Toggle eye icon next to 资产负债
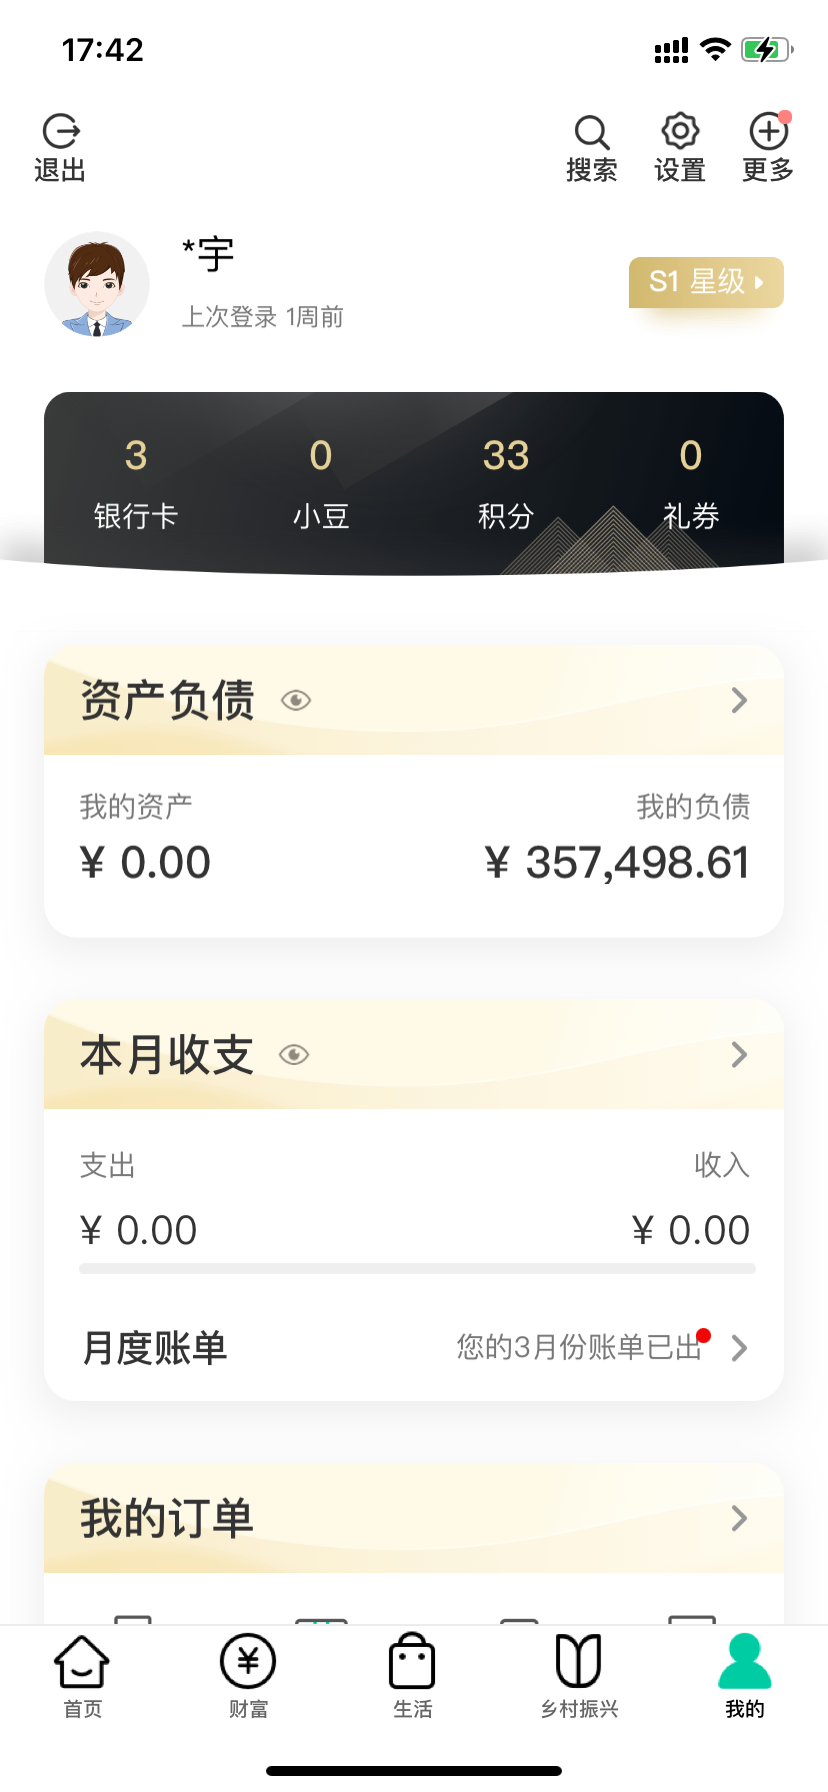Image resolution: width=828 pixels, height=1792 pixels. (296, 700)
